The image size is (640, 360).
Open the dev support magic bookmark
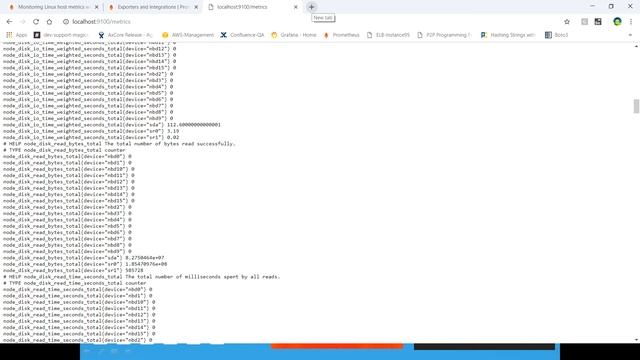pos(61,35)
